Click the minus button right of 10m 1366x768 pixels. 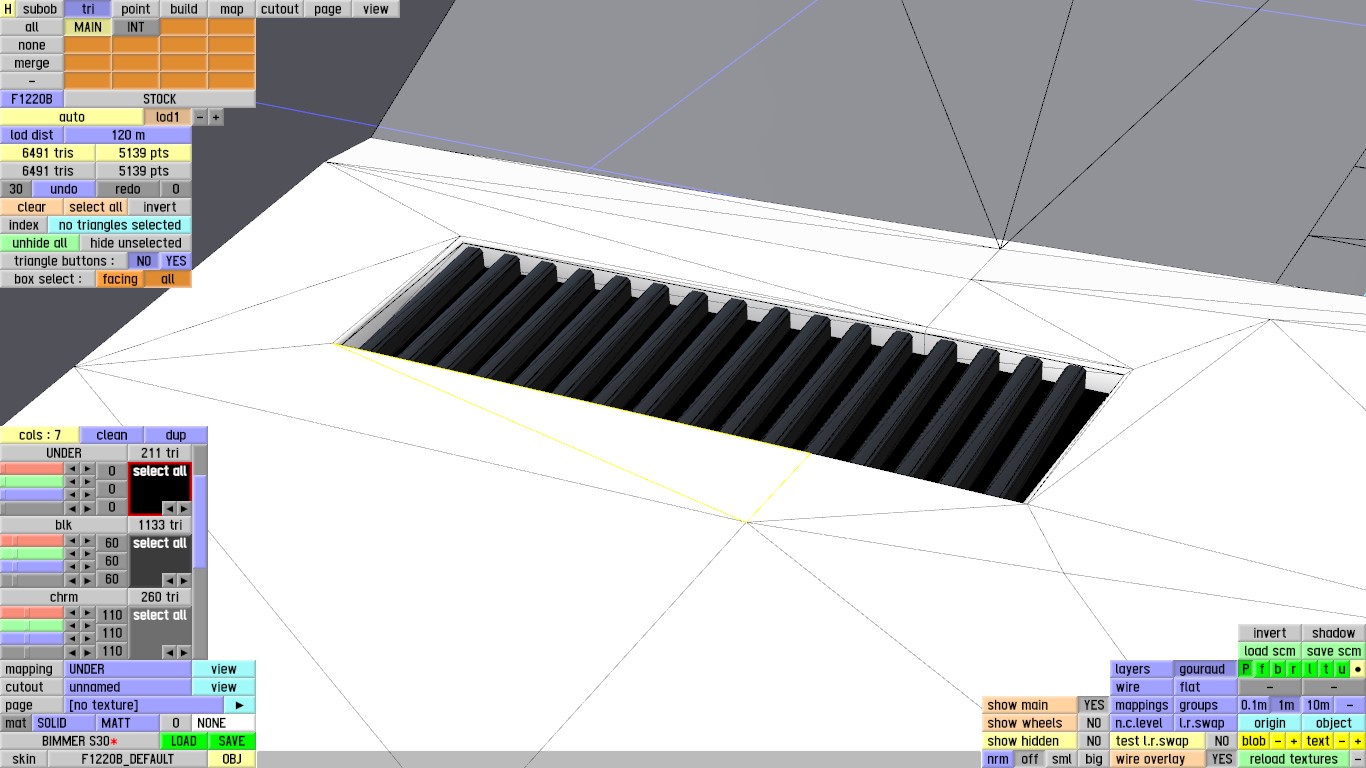[x=1349, y=705]
